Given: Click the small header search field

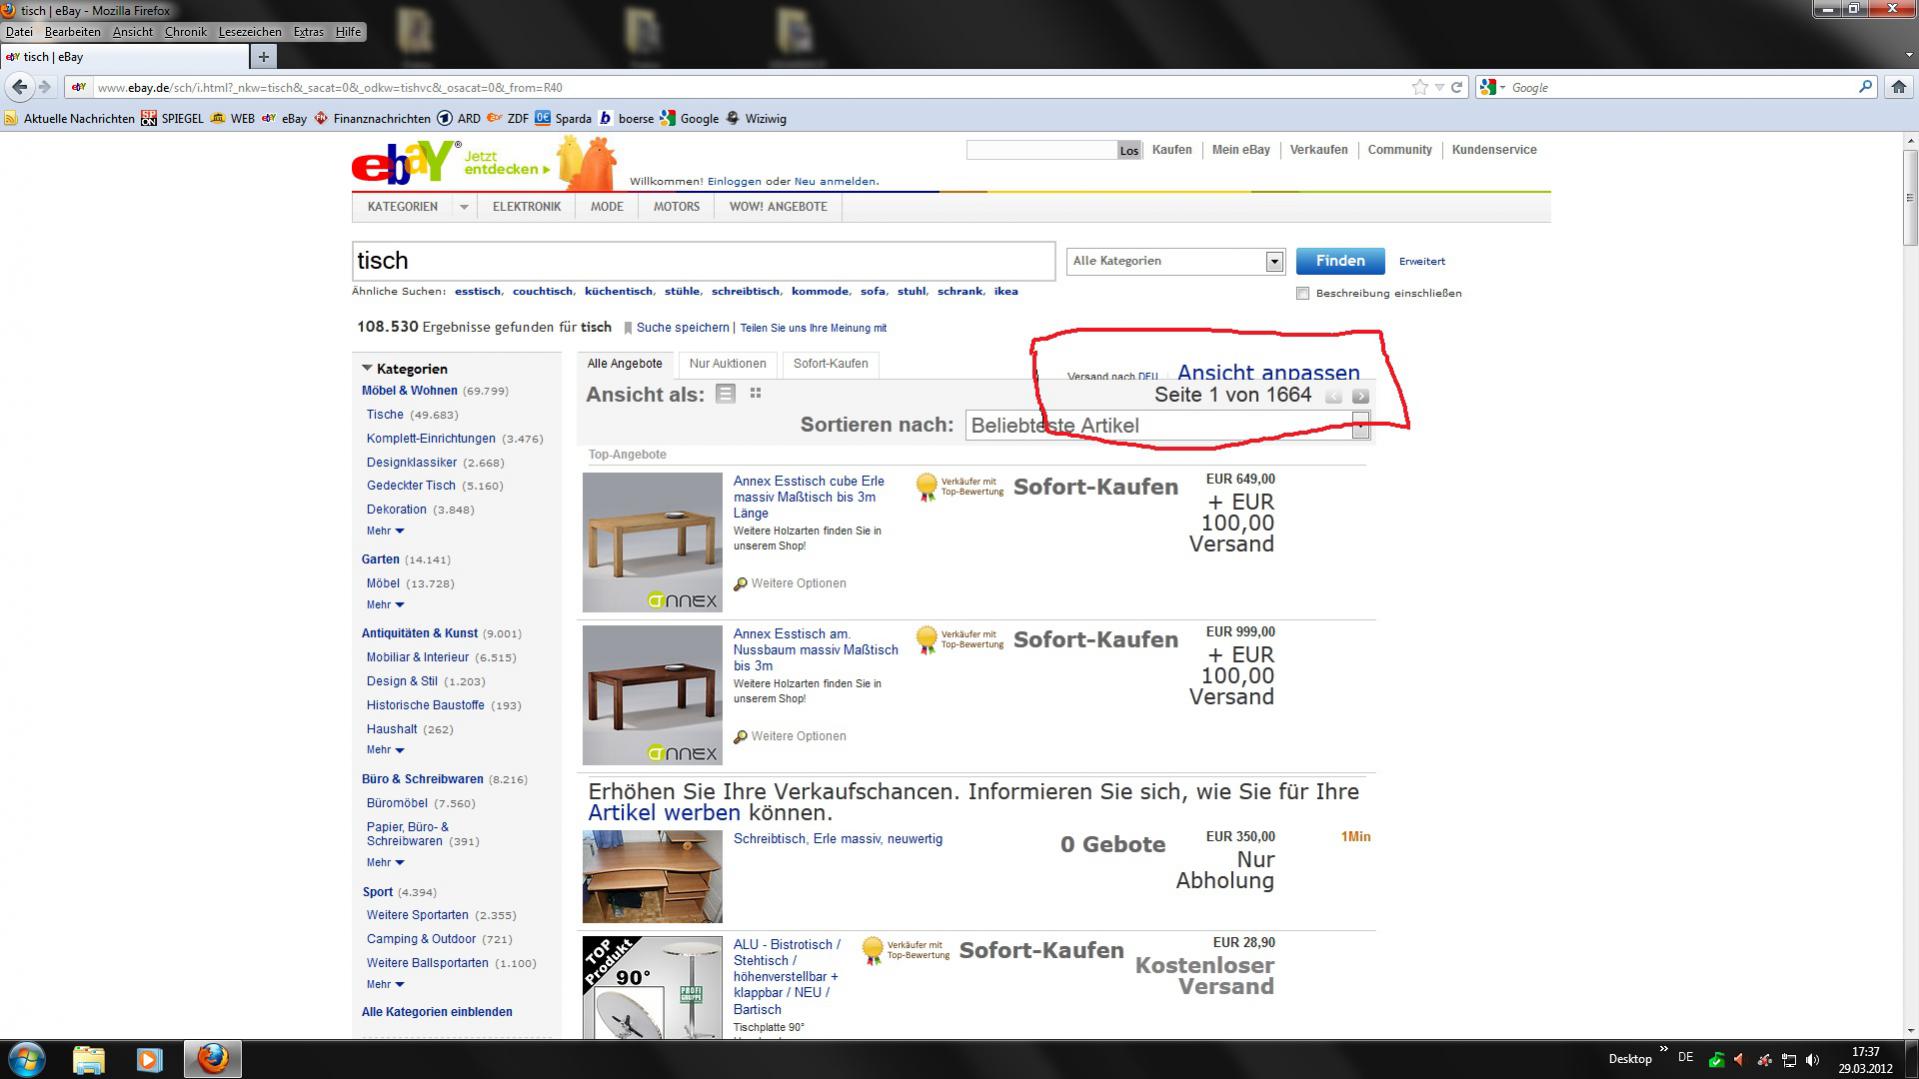Looking at the screenshot, I should pos(1041,150).
